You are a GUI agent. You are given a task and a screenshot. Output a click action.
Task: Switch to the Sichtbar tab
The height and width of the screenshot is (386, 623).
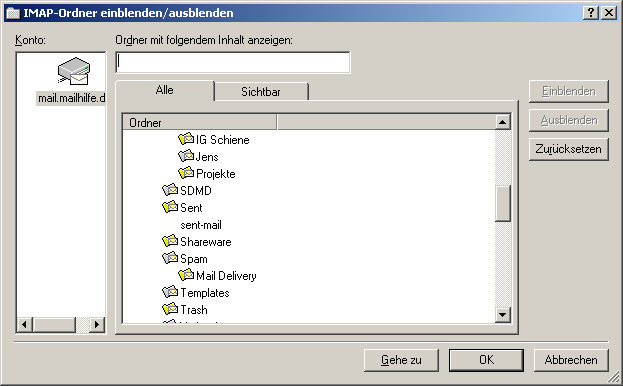click(x=261, y=92)
